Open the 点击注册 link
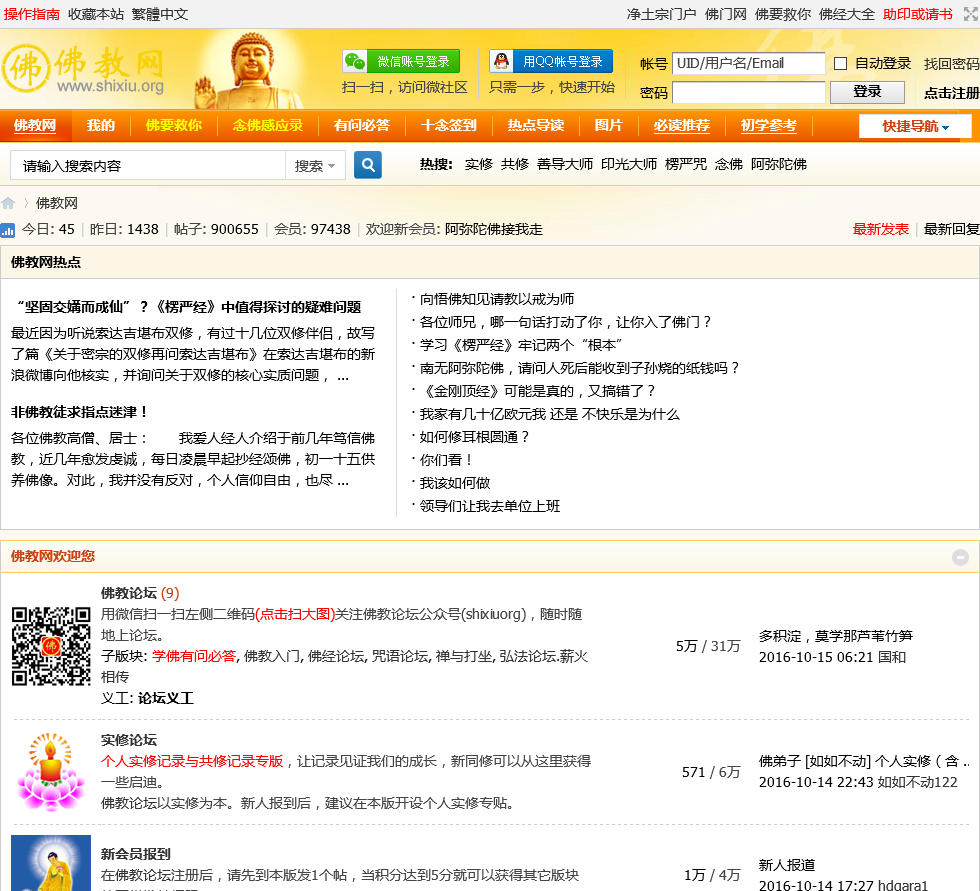Viewport: 980px width, 891px height. (951, 93)
